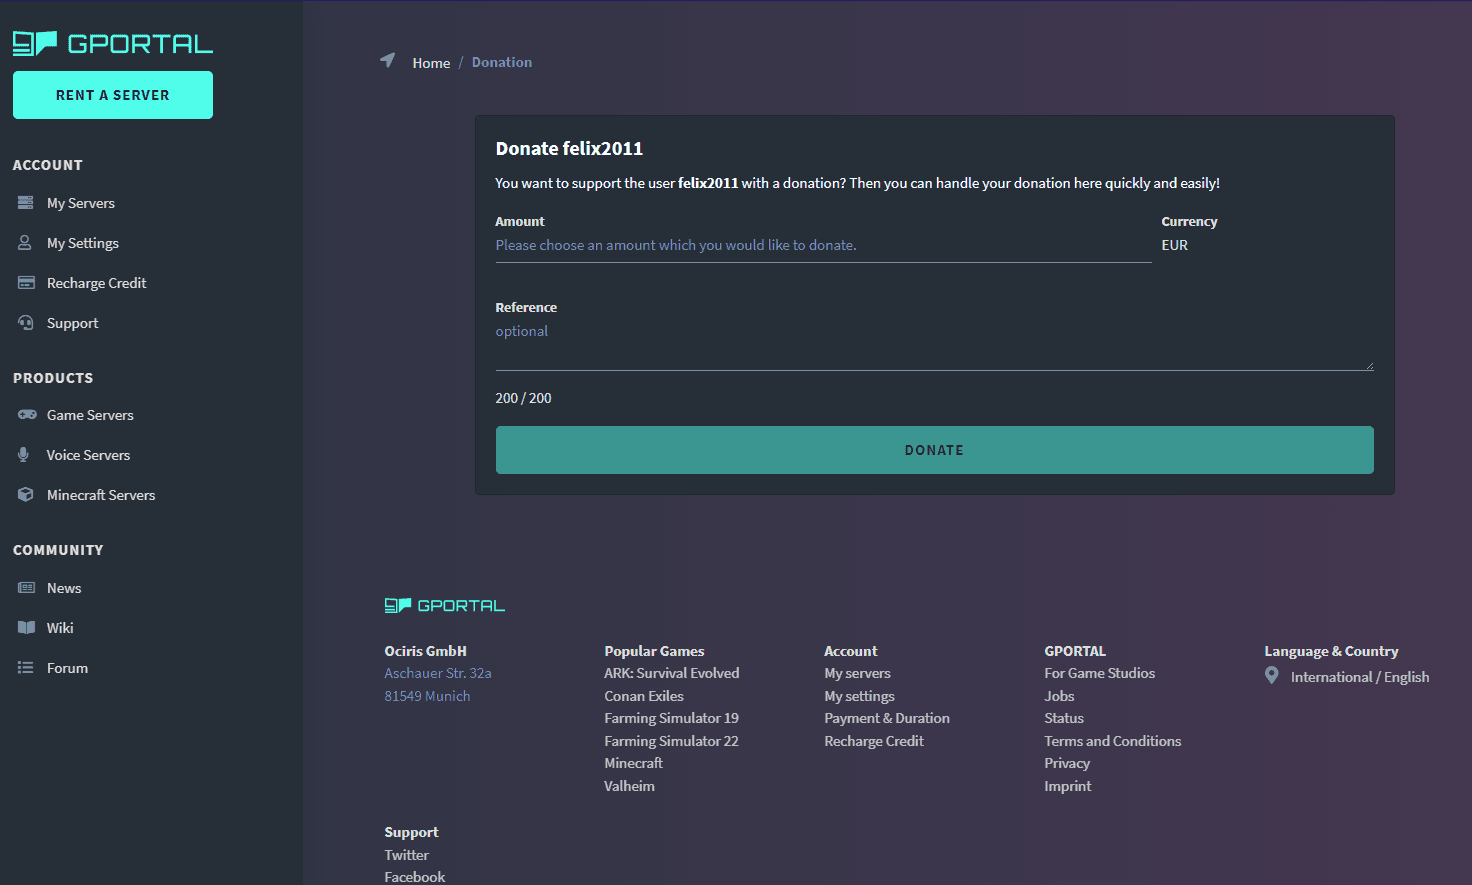
Task: Open footer My settings link
Action: [859, 696]
